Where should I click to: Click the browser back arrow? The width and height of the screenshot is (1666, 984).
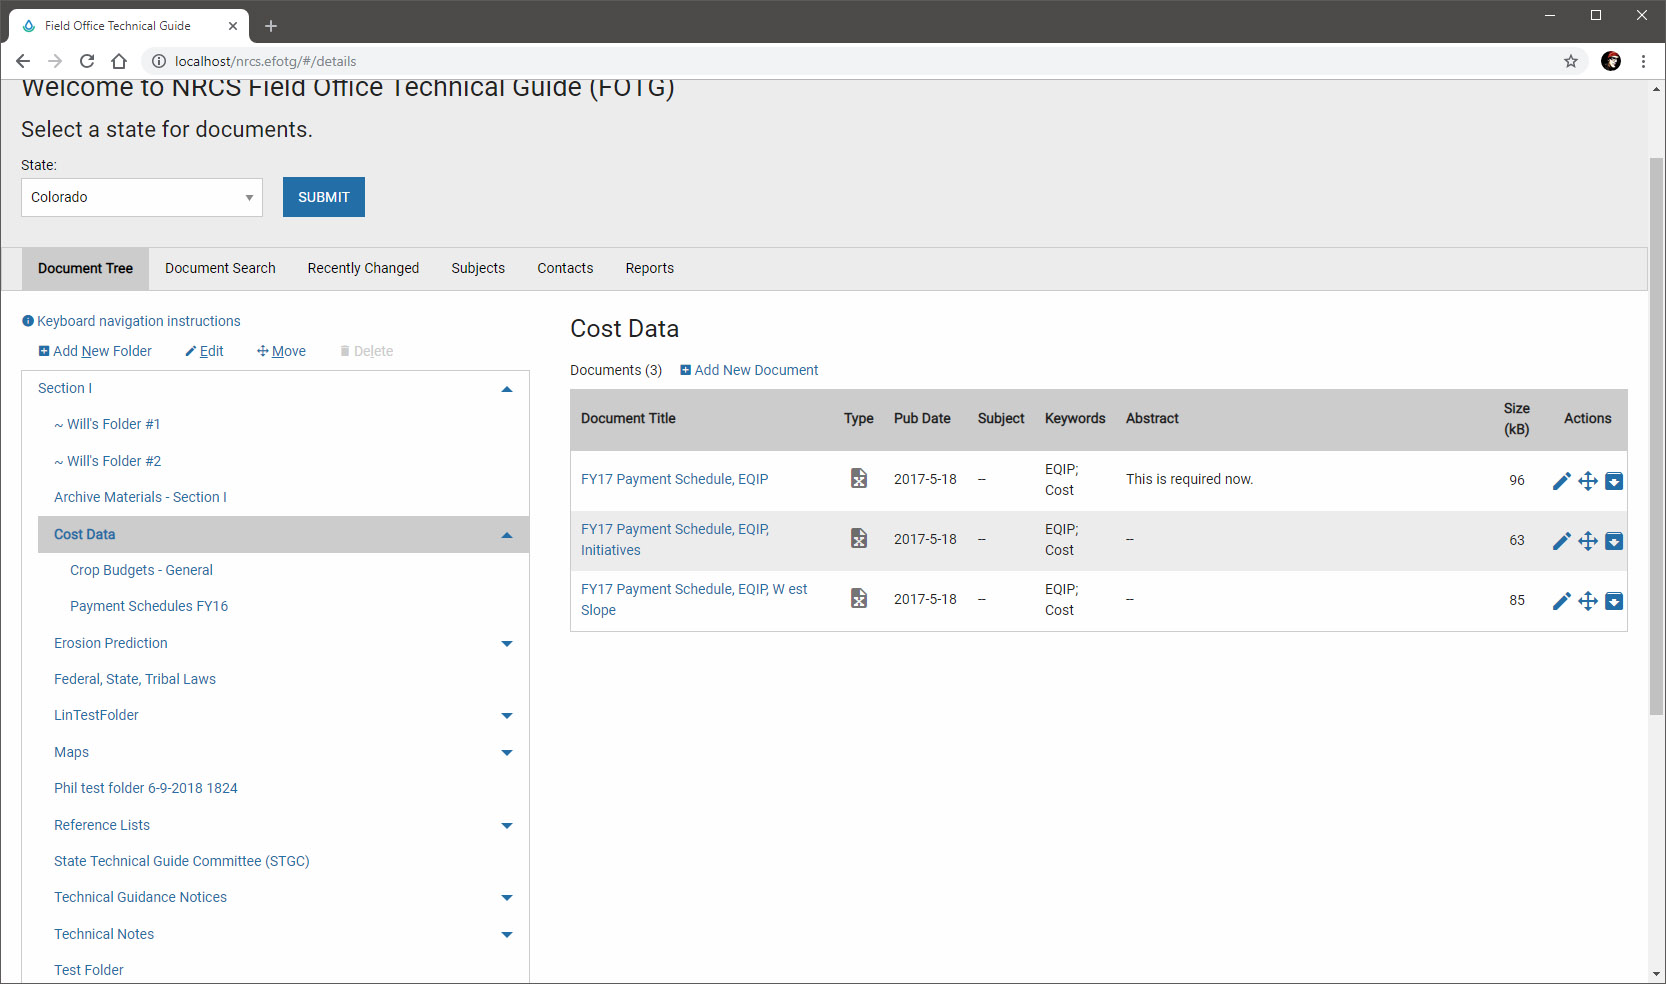pos(23,61)
